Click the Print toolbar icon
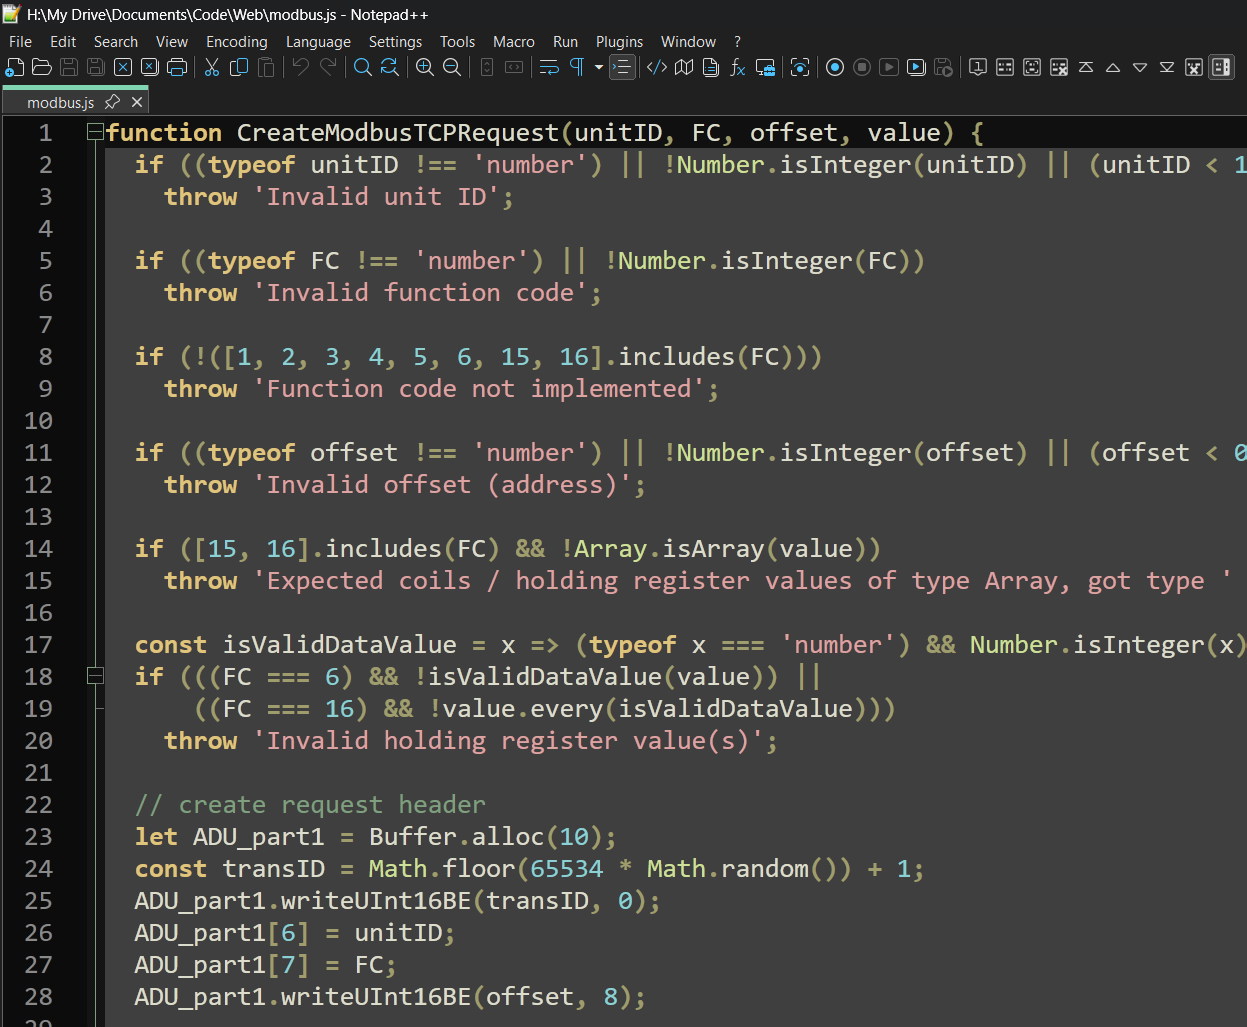This screenshot has height=1027, width=1247. pos(177,67)
